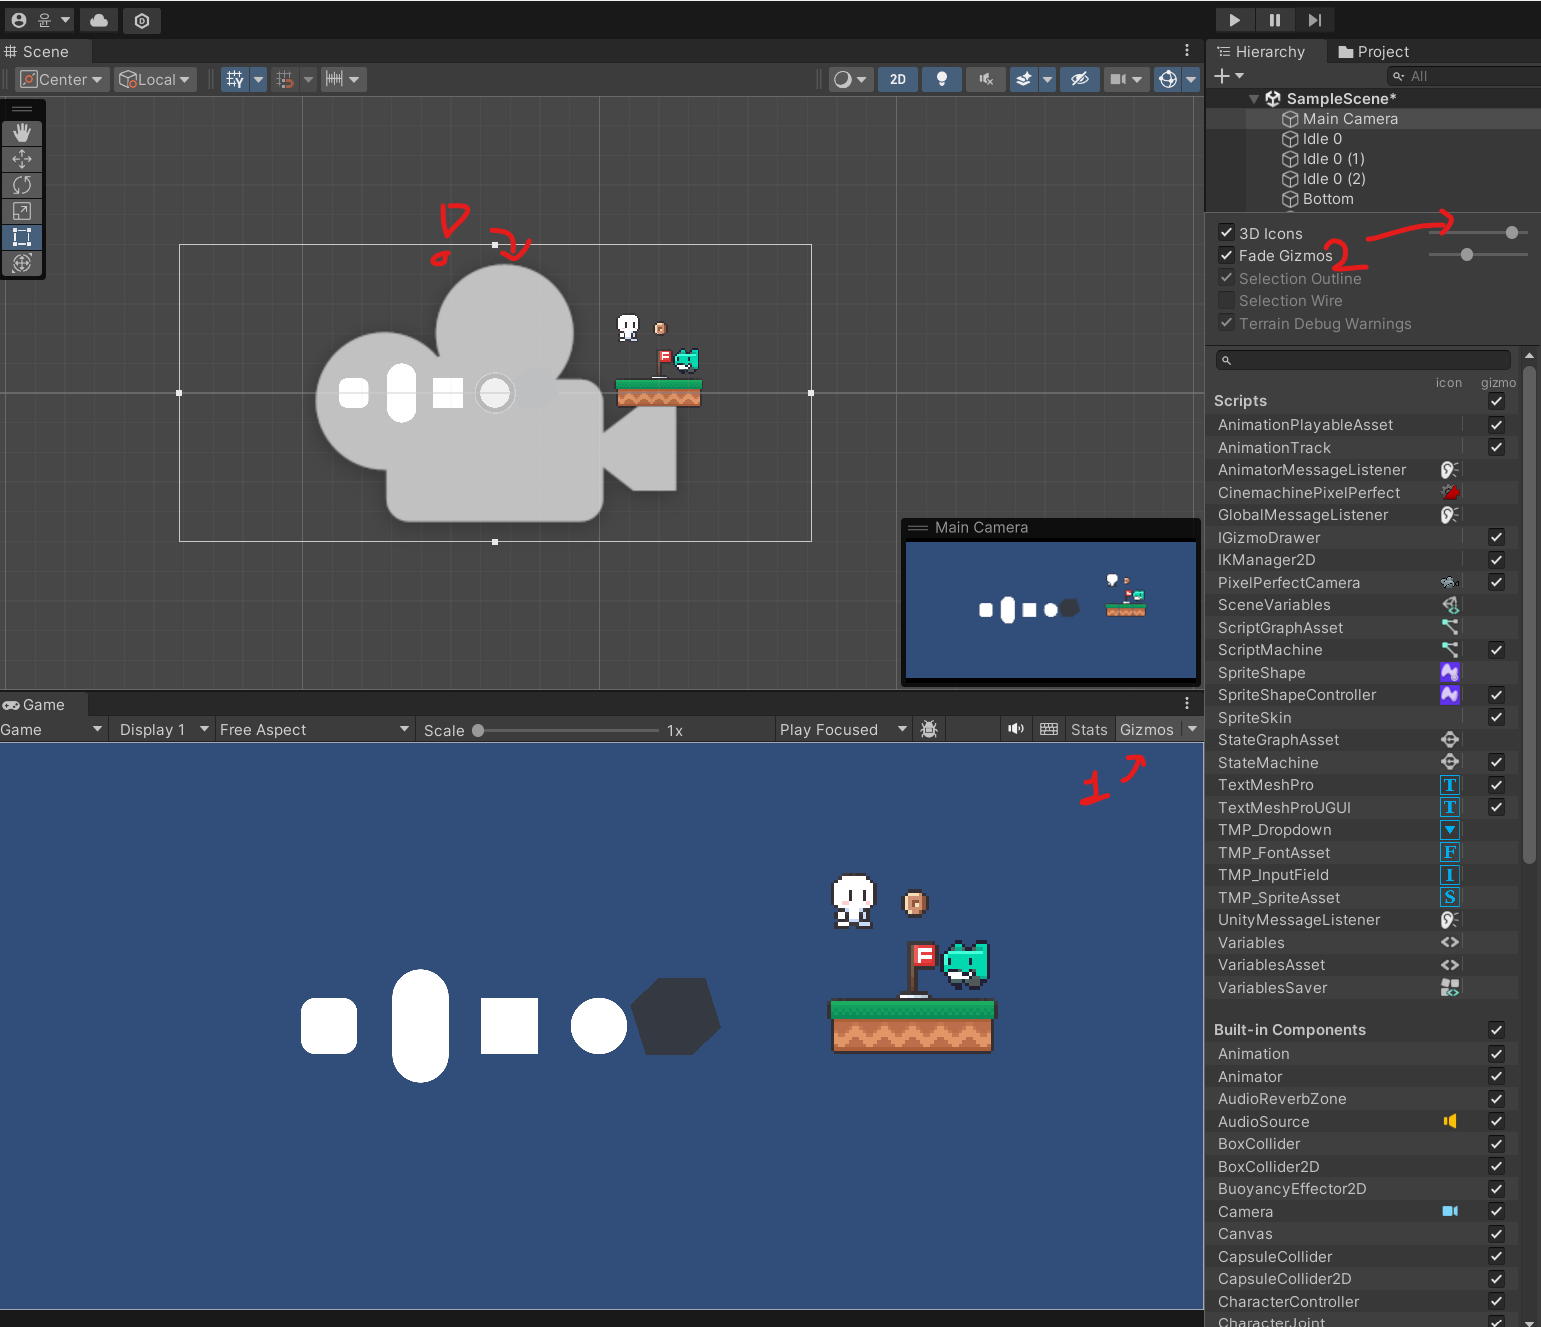
Task: Open the Center pivot dropdown
Action: point(62,79)
